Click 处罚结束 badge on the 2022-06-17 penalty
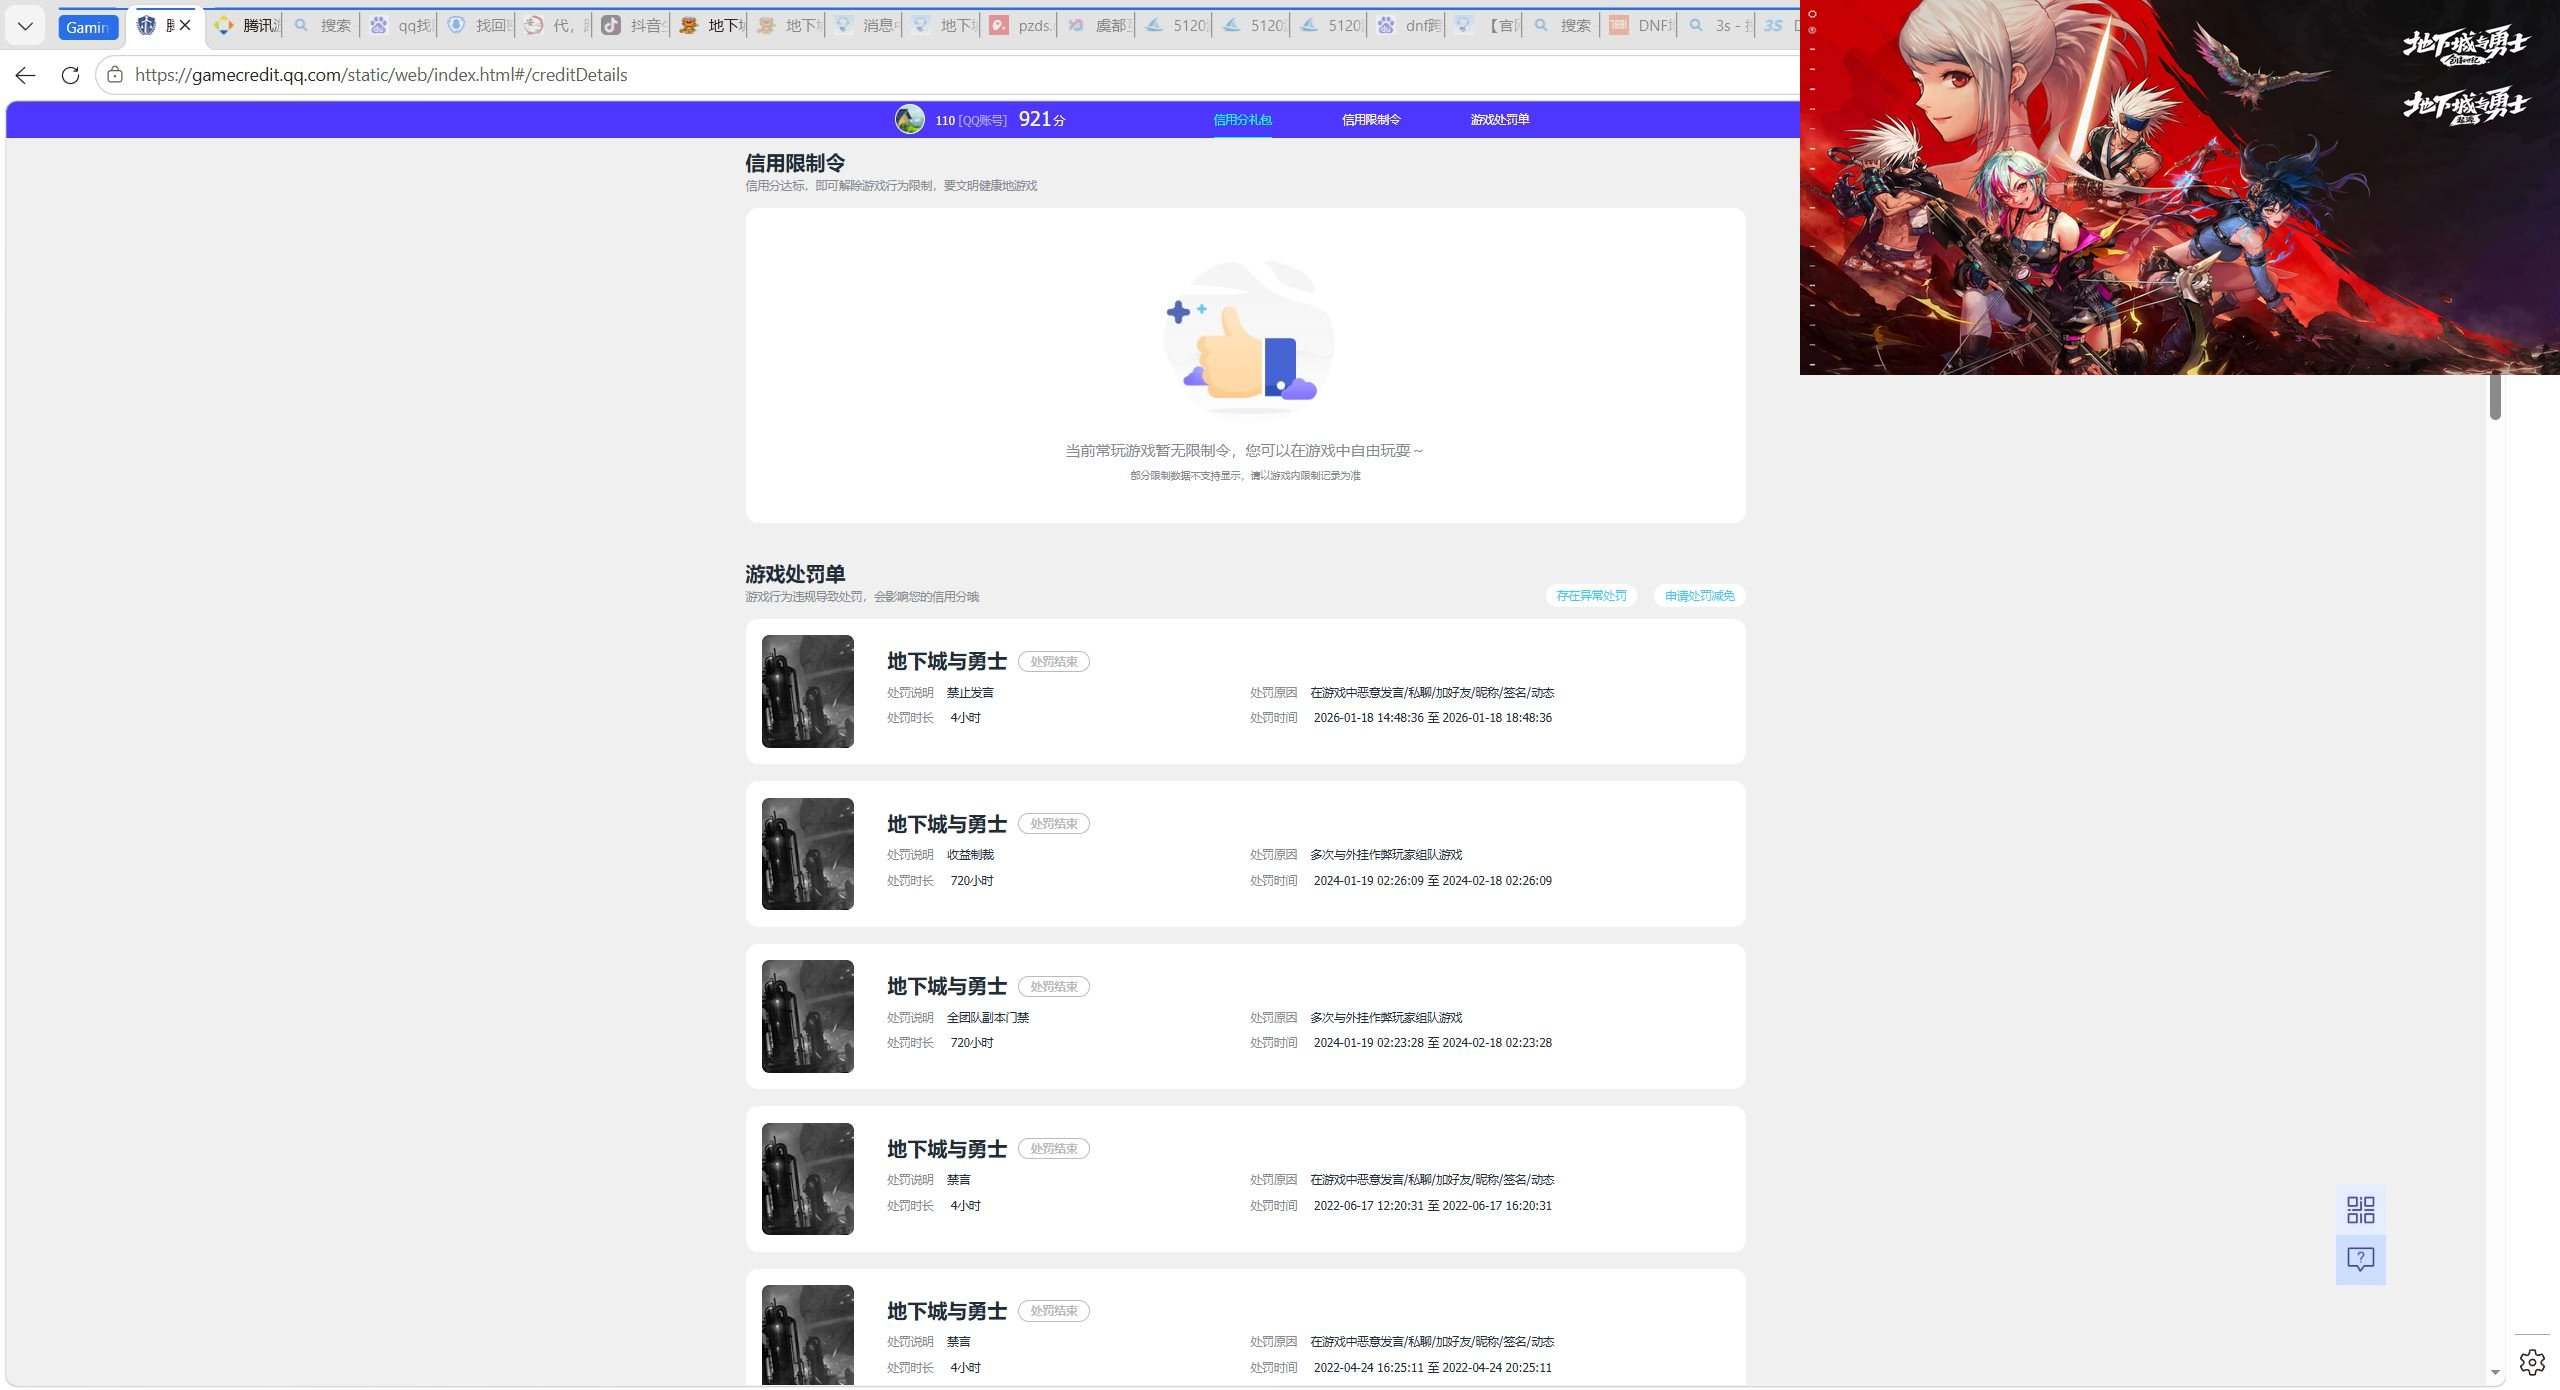The height and width of the screenshot is (1390, 2560). coord(1054,1149)
